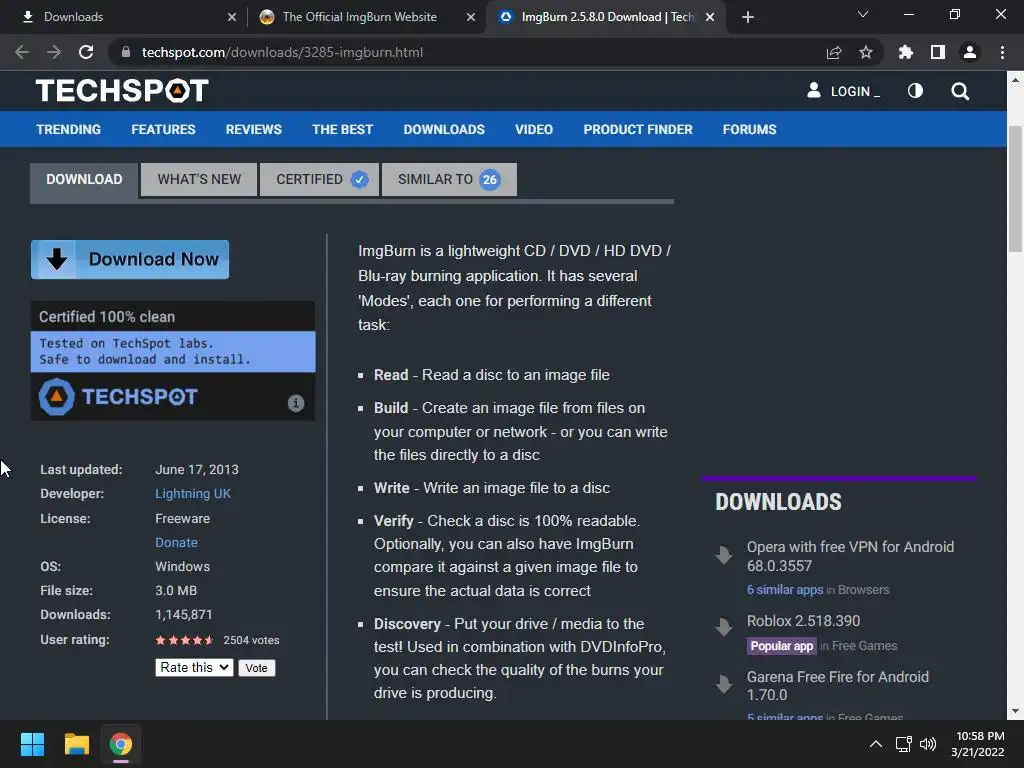Open the clock showing 10:58 PM
The image size is (1024, 768).
click(978, 744)
